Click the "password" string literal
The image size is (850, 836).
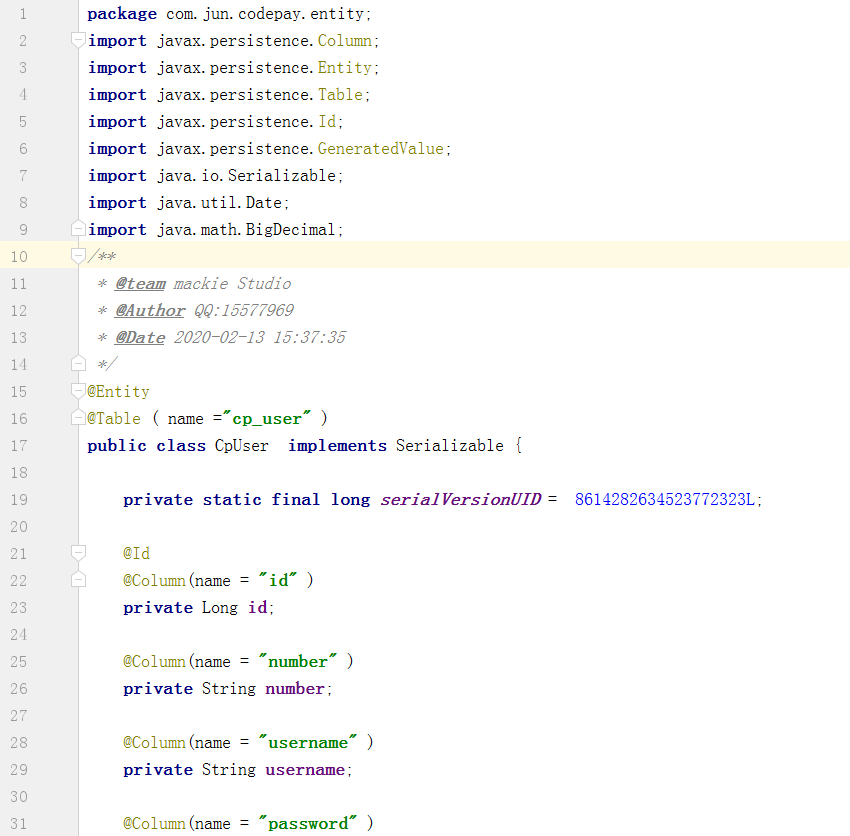coord(308,824)
